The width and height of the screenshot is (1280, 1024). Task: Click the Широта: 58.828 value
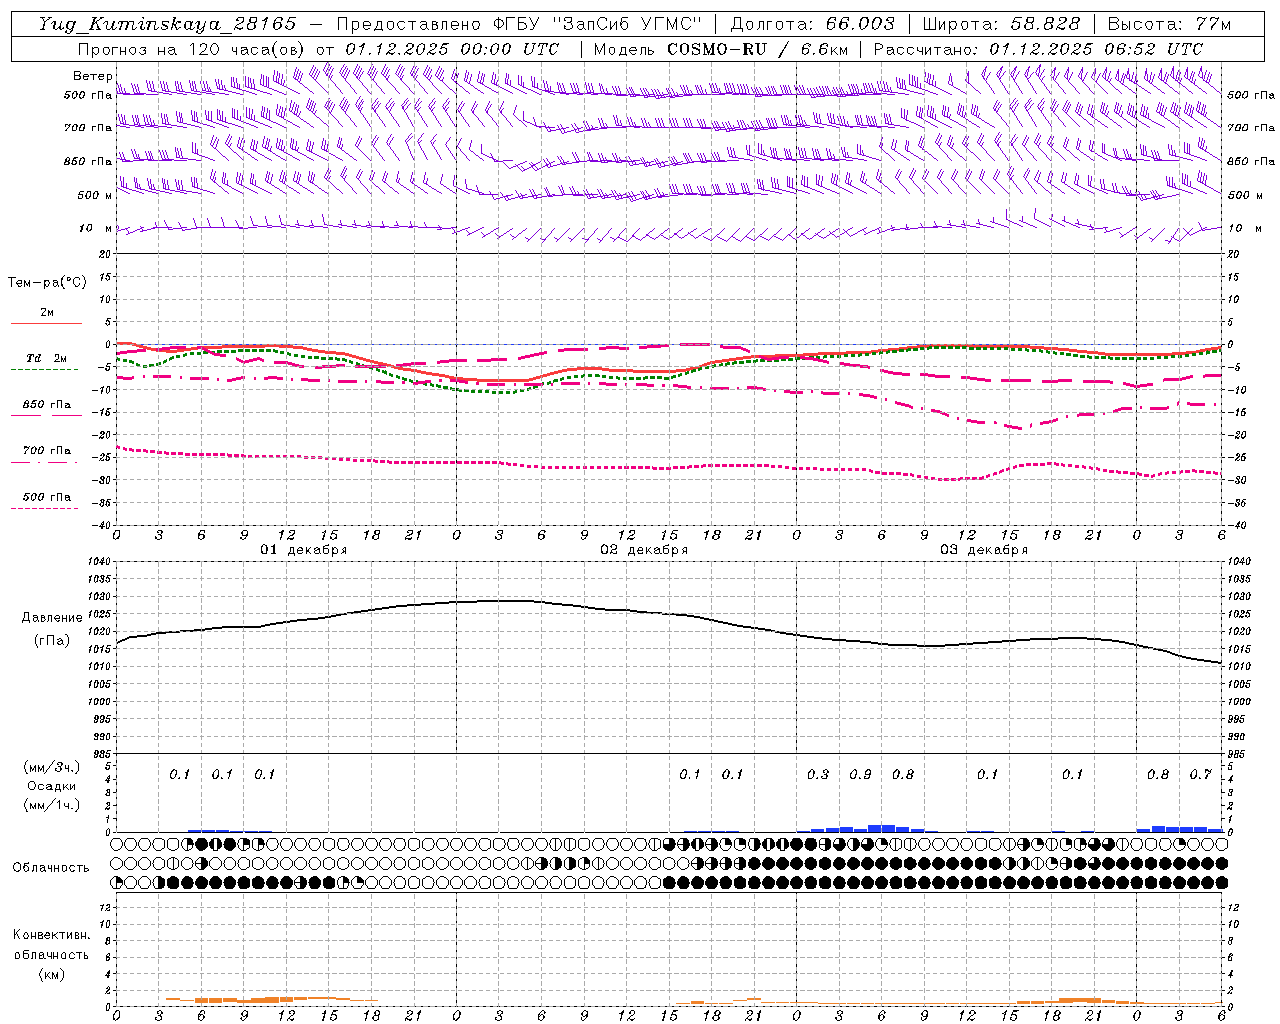coord(1001,24)
